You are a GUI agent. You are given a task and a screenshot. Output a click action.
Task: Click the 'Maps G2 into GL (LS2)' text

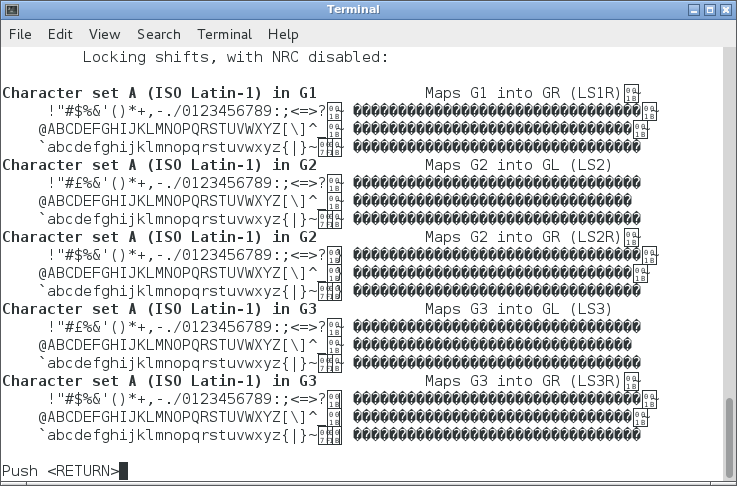518,165
